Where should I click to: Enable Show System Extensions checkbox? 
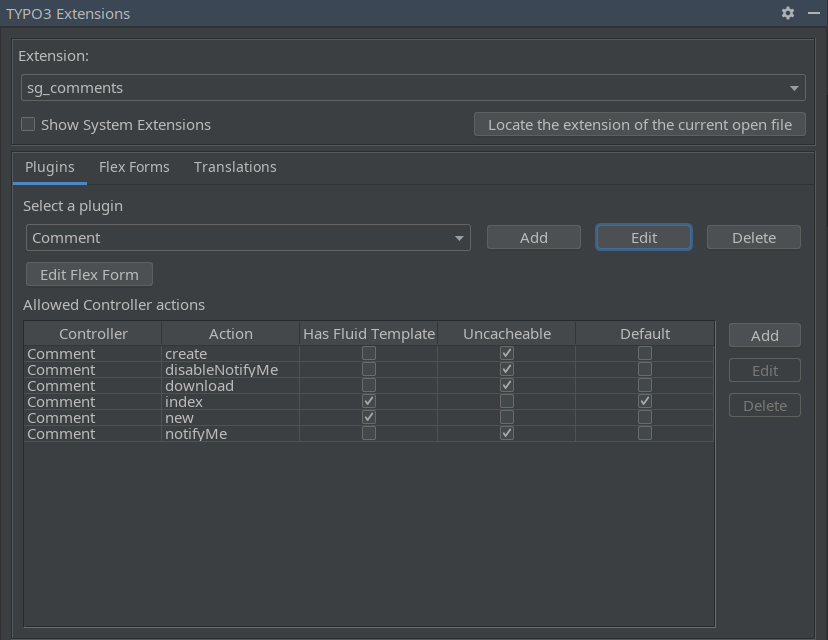point(28,124)
